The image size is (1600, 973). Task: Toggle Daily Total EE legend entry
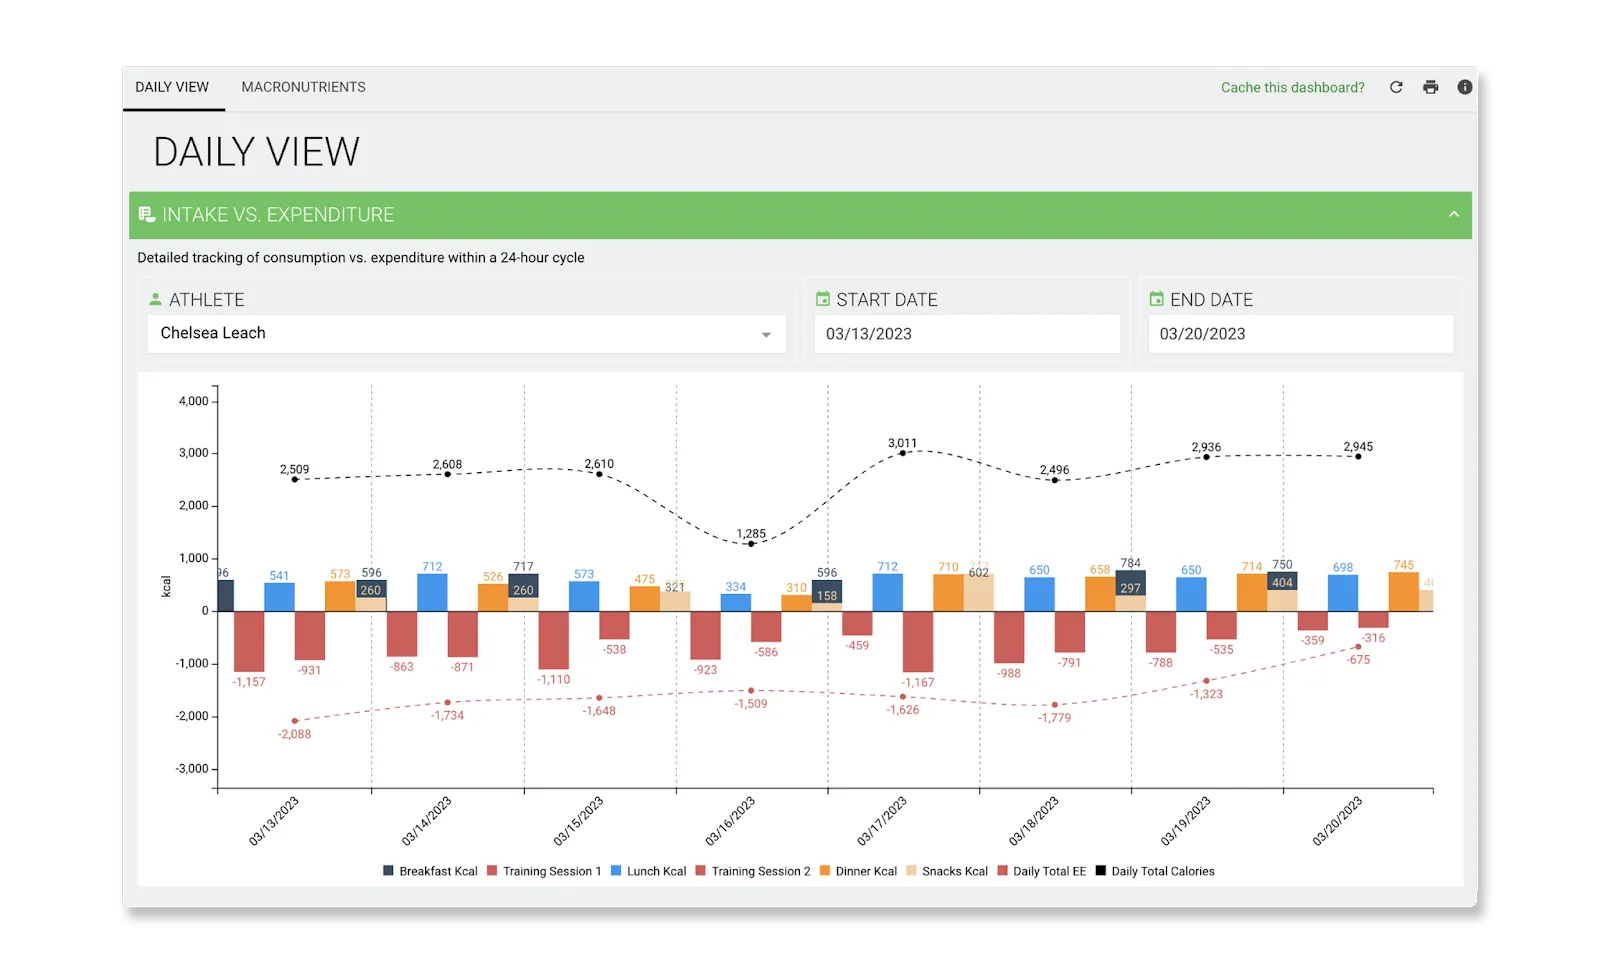pyautogui.click(x=1041, y=871)
